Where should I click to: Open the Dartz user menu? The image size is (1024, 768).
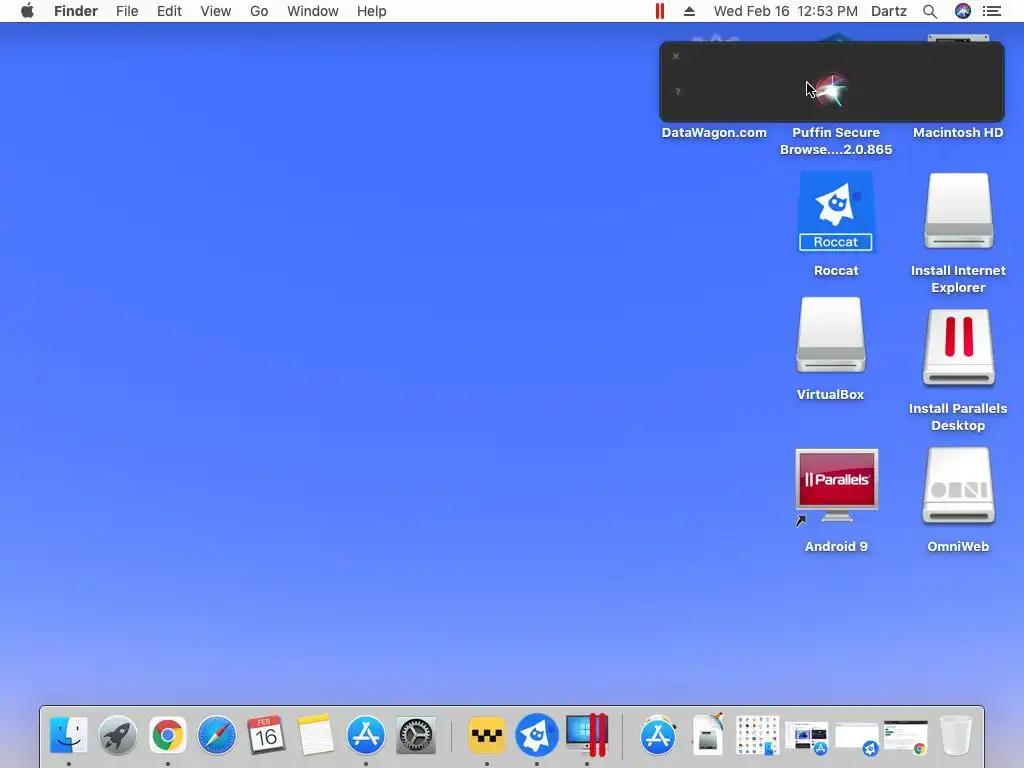pyautogui.click(x=889, y=11)
